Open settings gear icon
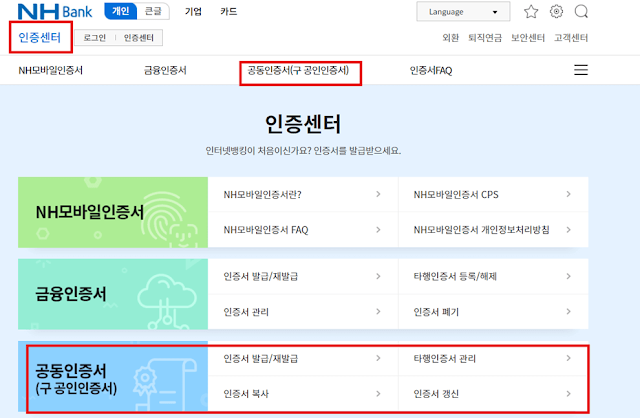The height and width of the screenshot is (418, 640). [x=556, y=11]
